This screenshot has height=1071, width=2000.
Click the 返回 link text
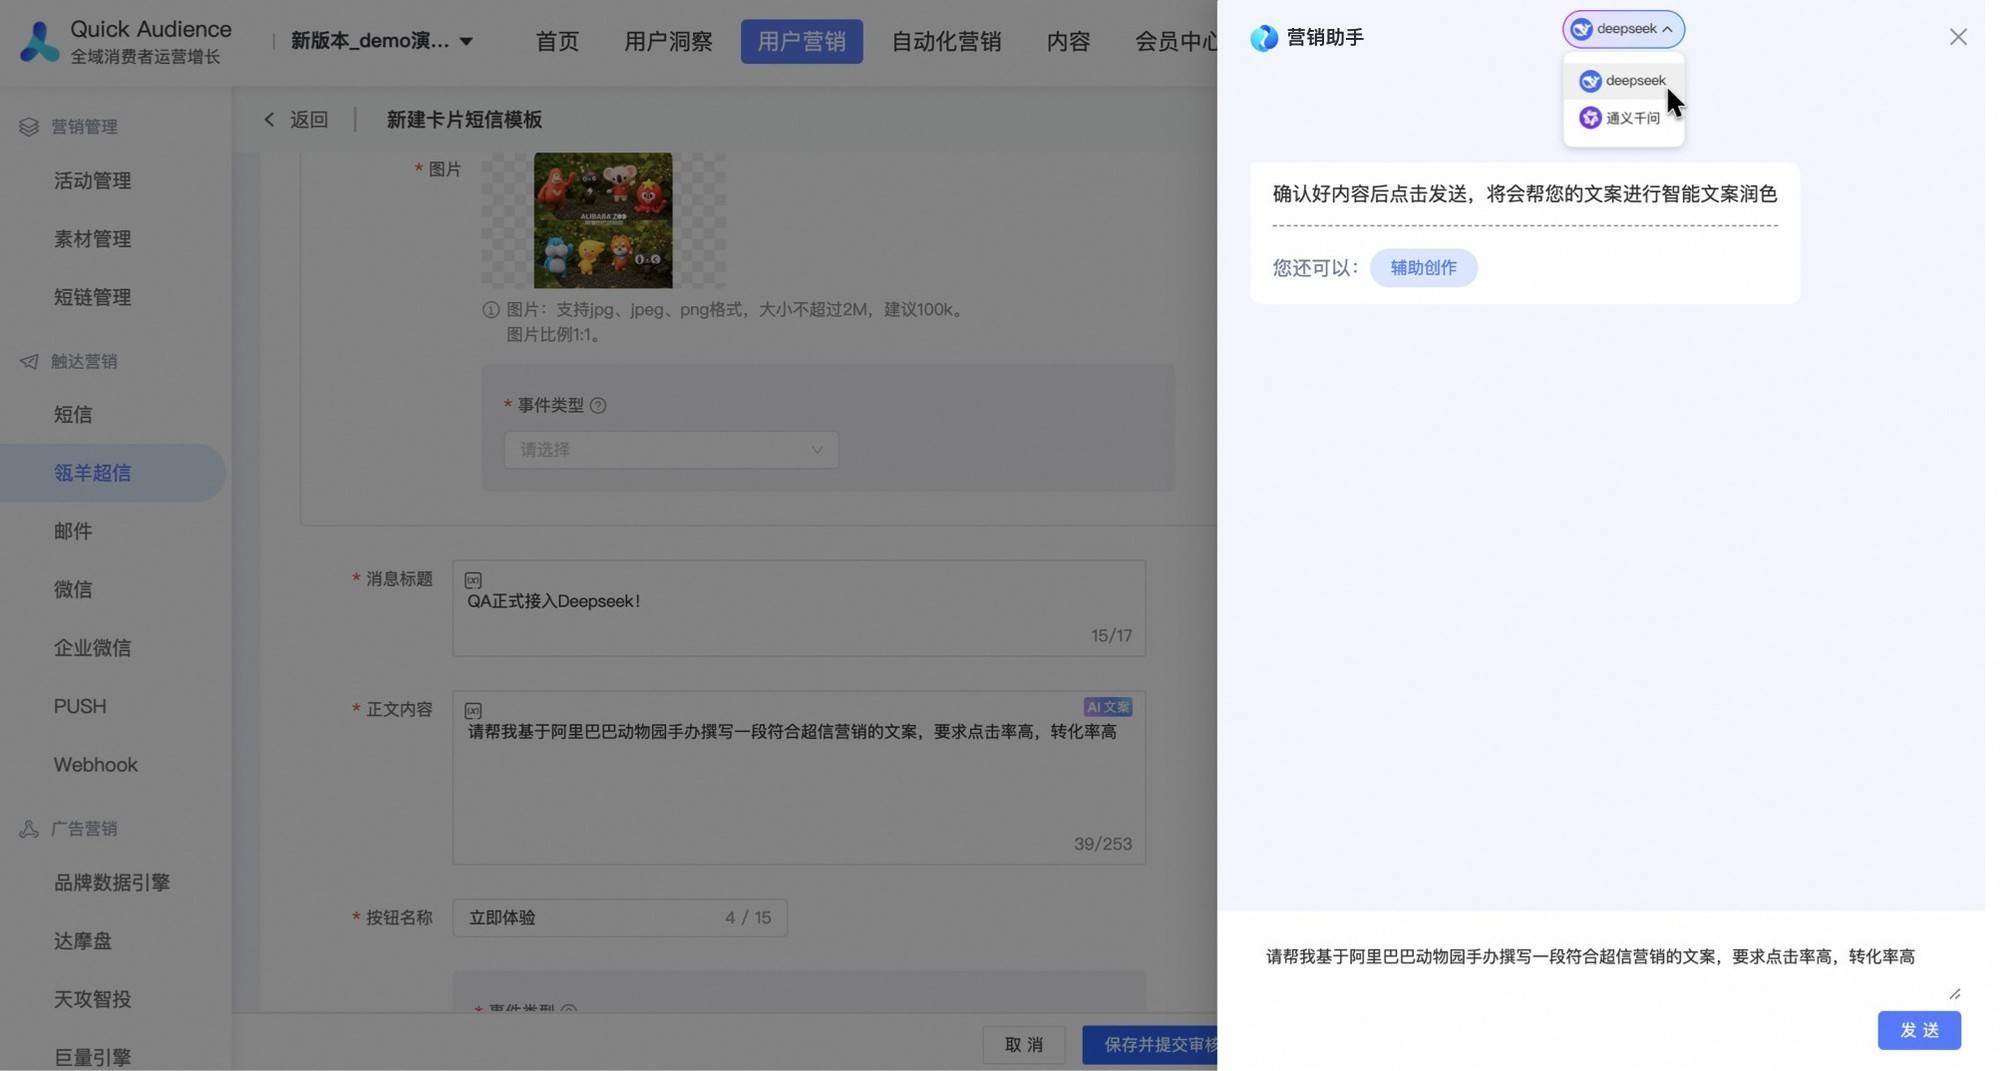[x=309, y=119]
